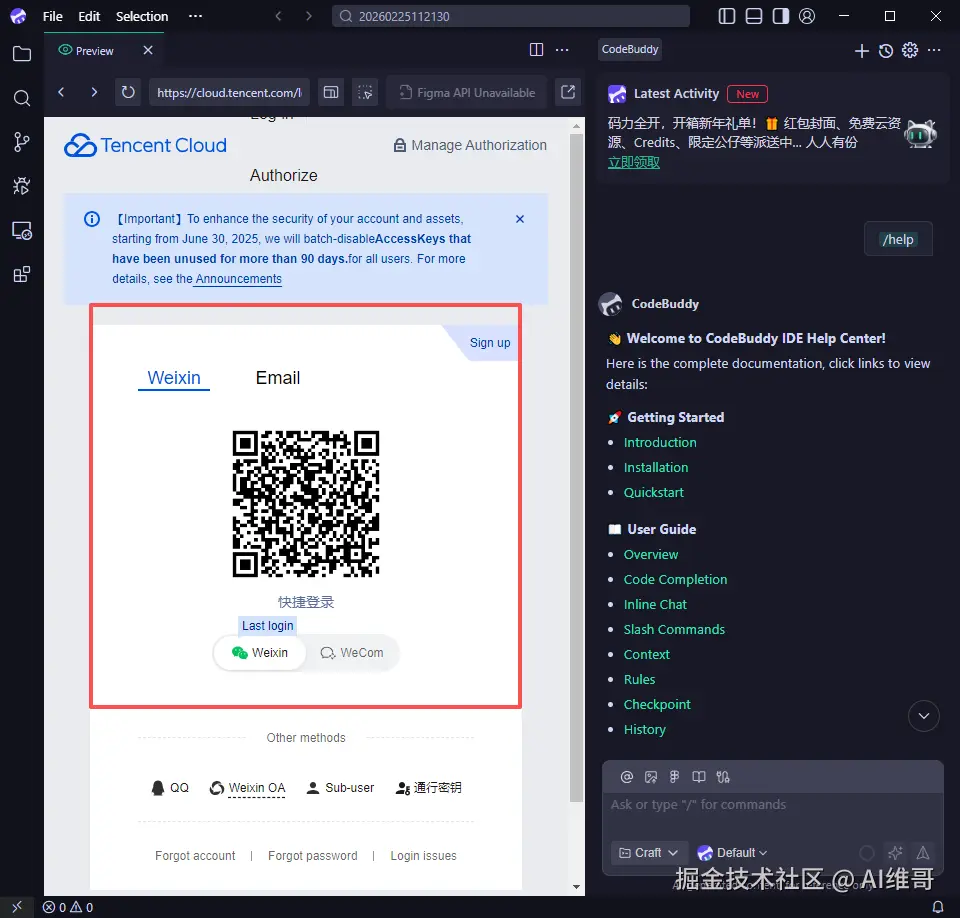Click the CodeBuddy logo in title bar

(18, 16)
